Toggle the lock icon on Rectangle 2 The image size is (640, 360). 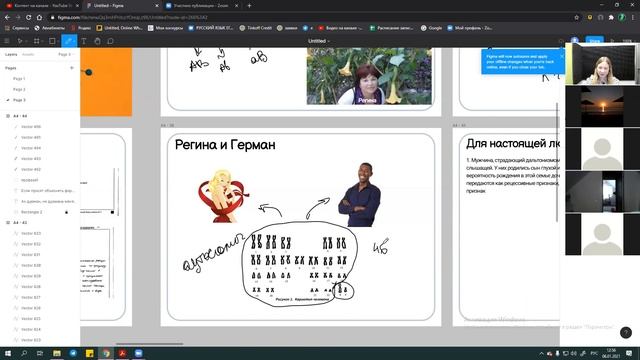[67, 212]
